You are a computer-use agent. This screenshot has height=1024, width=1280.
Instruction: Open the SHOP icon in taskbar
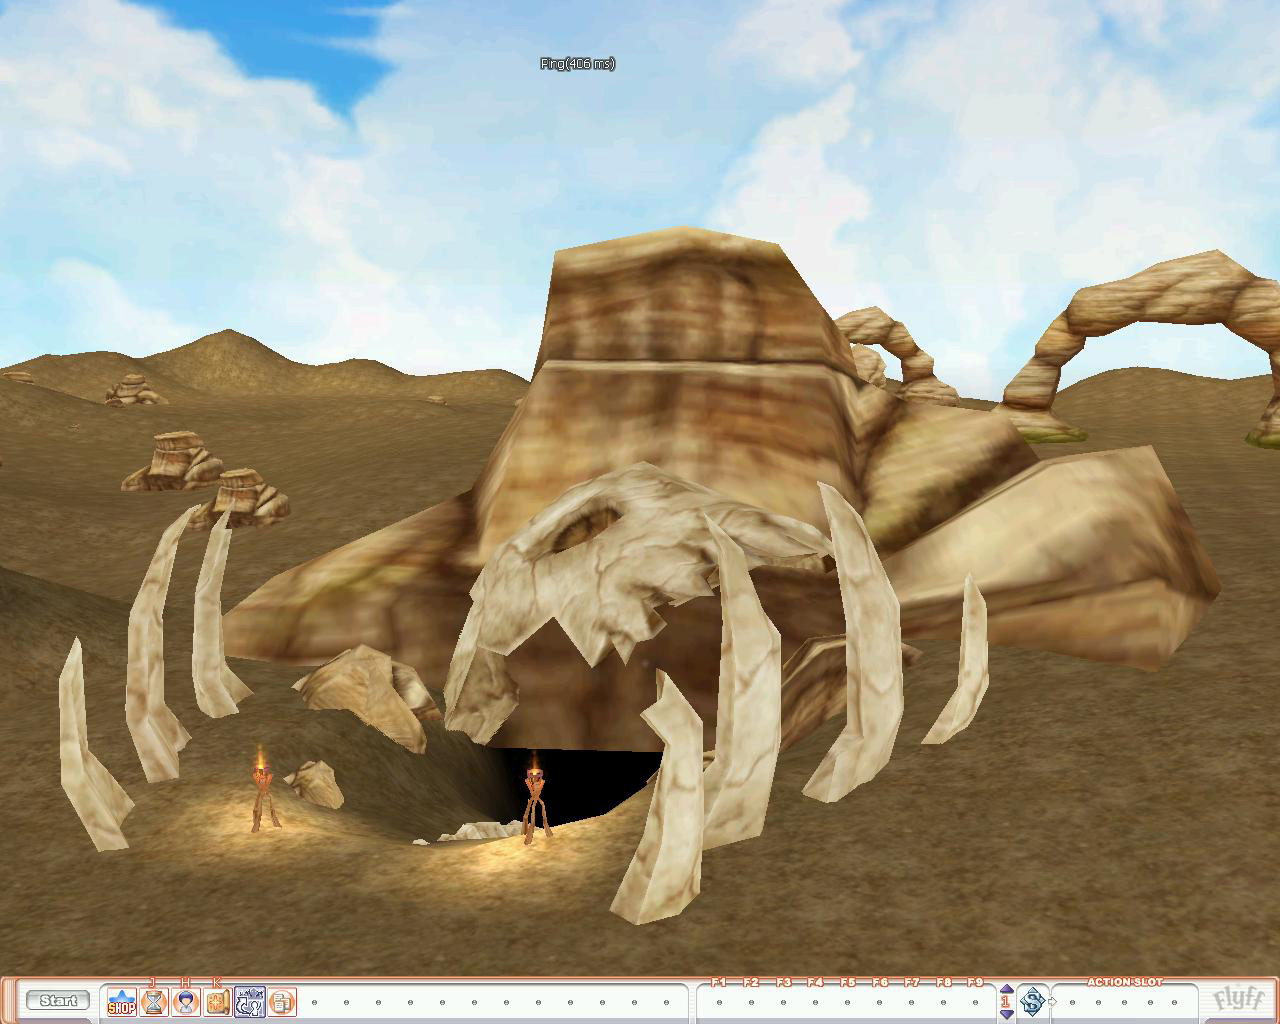pos(121,1002)
